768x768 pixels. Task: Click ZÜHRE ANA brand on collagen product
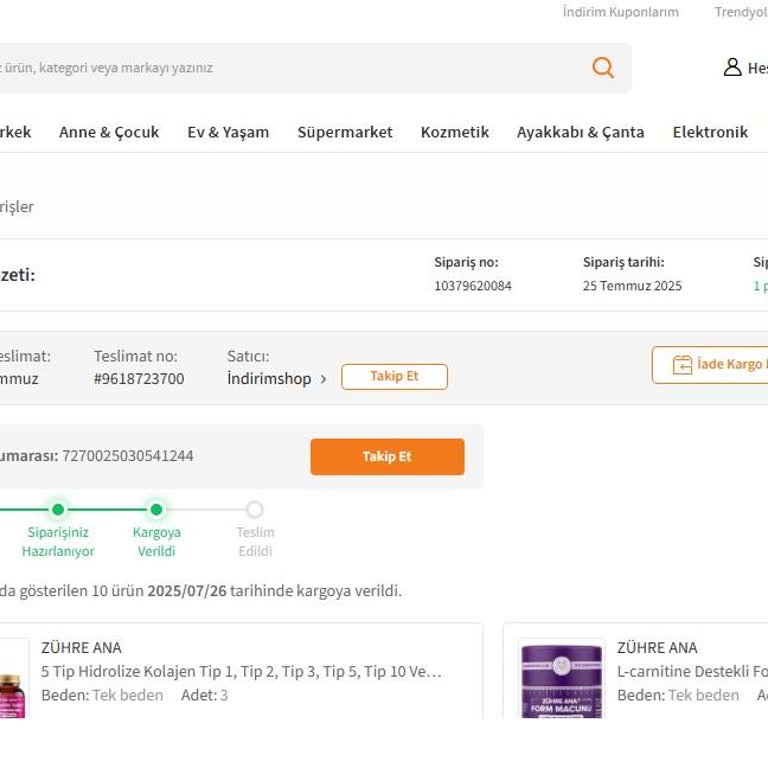pos(81,648)
